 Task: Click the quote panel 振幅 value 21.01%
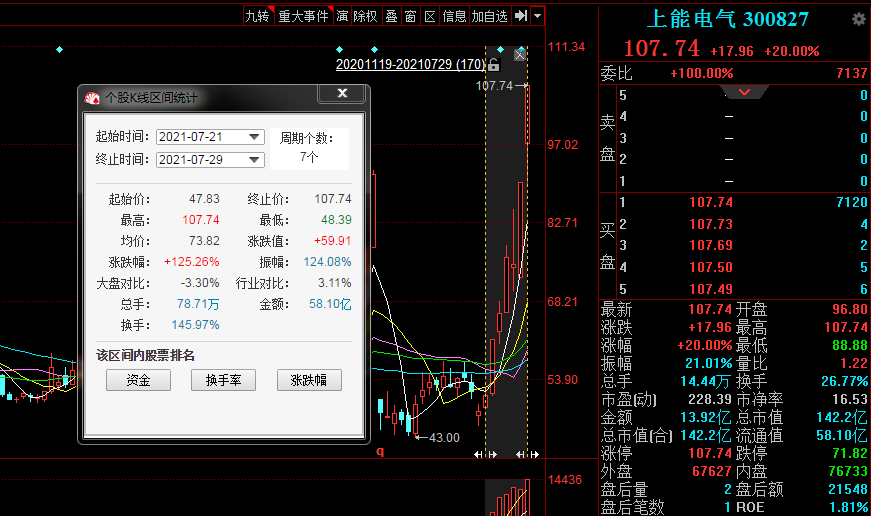[x=709, y=363]
